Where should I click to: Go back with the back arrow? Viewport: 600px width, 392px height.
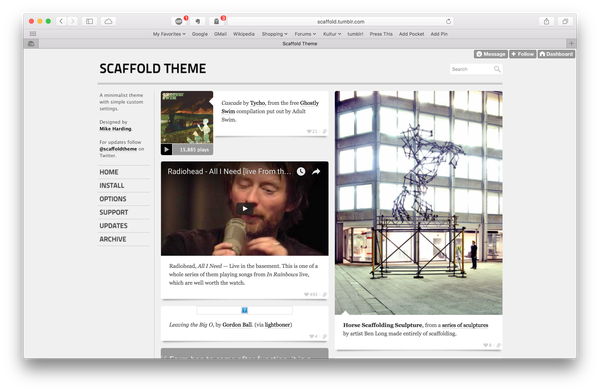click(x=61, y=21)
